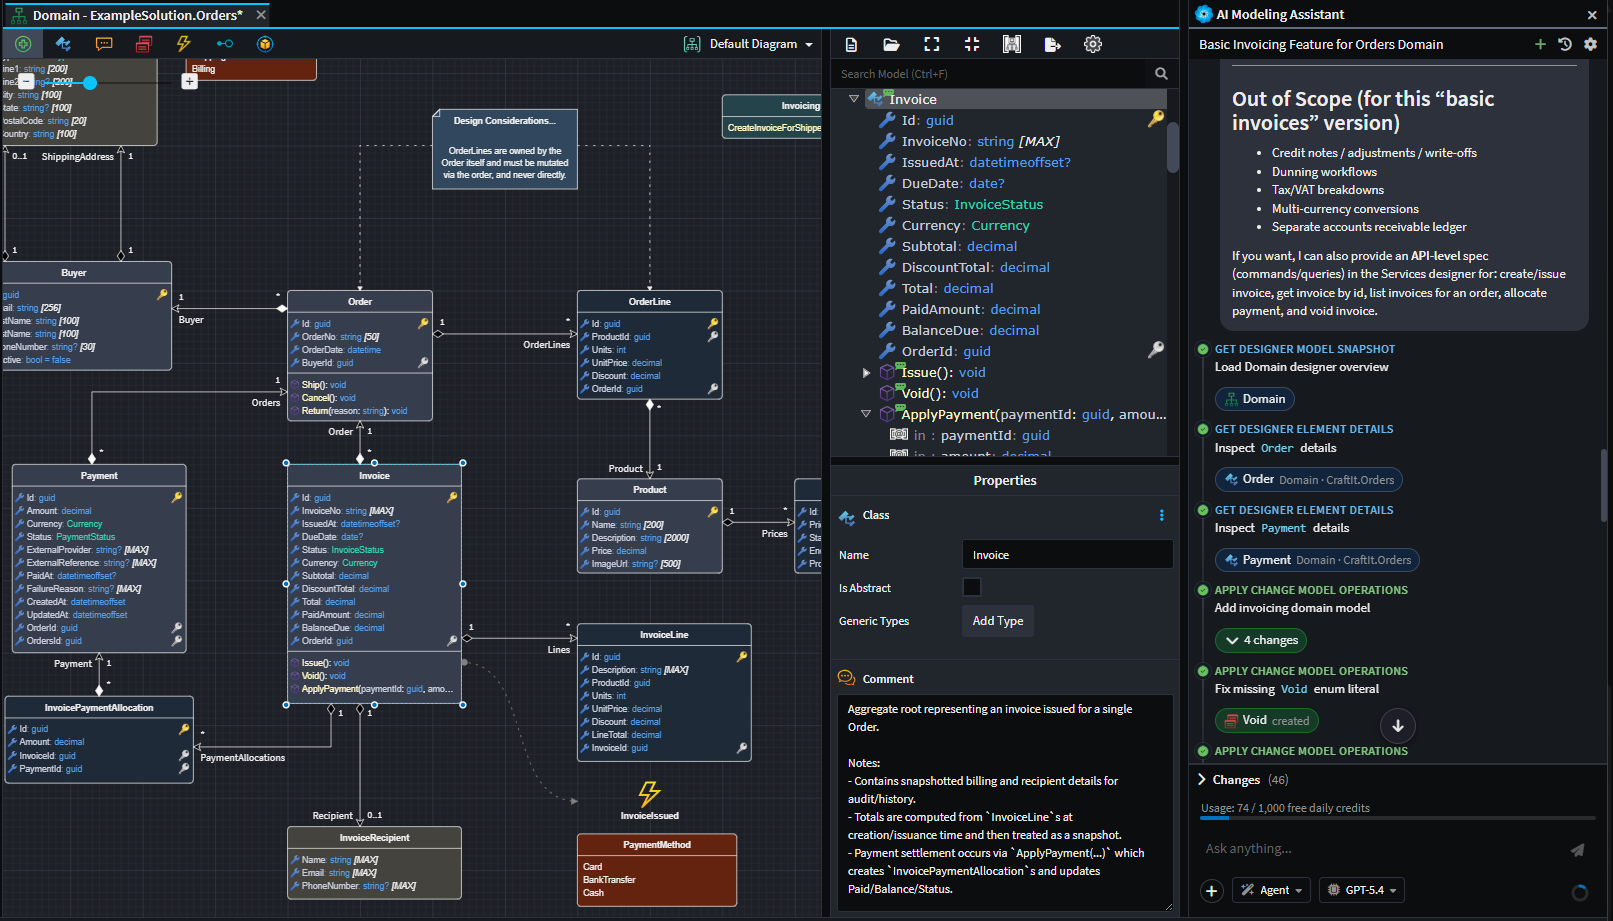Open the Agent mode dropdown
Screen dimensions: 1613x921
point(1272,890)
